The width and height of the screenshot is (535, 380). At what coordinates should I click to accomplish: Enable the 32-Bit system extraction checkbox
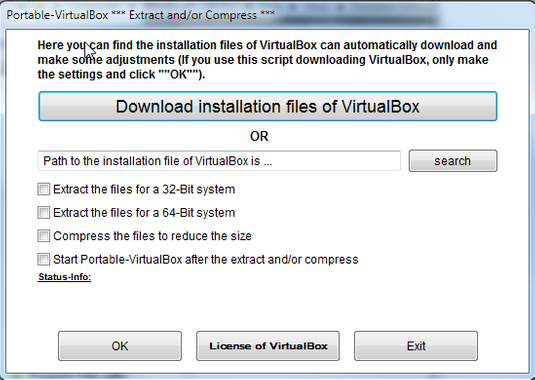[x=43, y=189]
